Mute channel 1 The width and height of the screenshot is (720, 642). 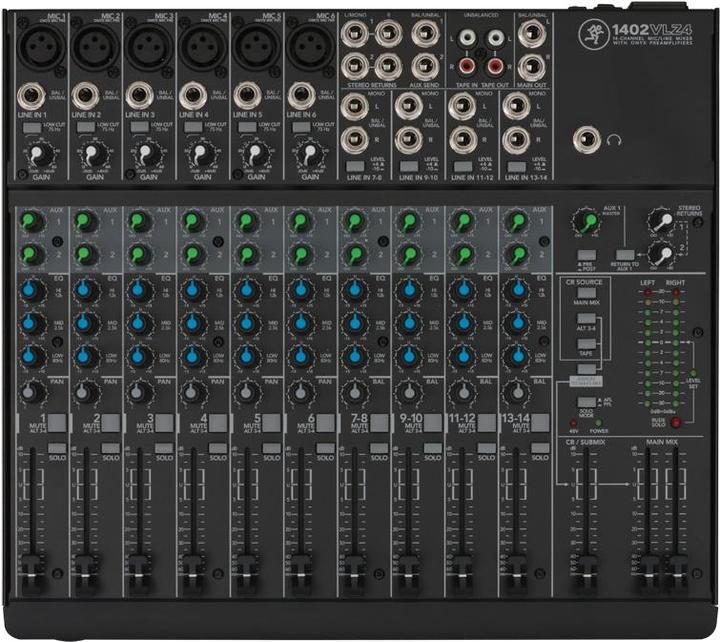(x=57, y=423)
